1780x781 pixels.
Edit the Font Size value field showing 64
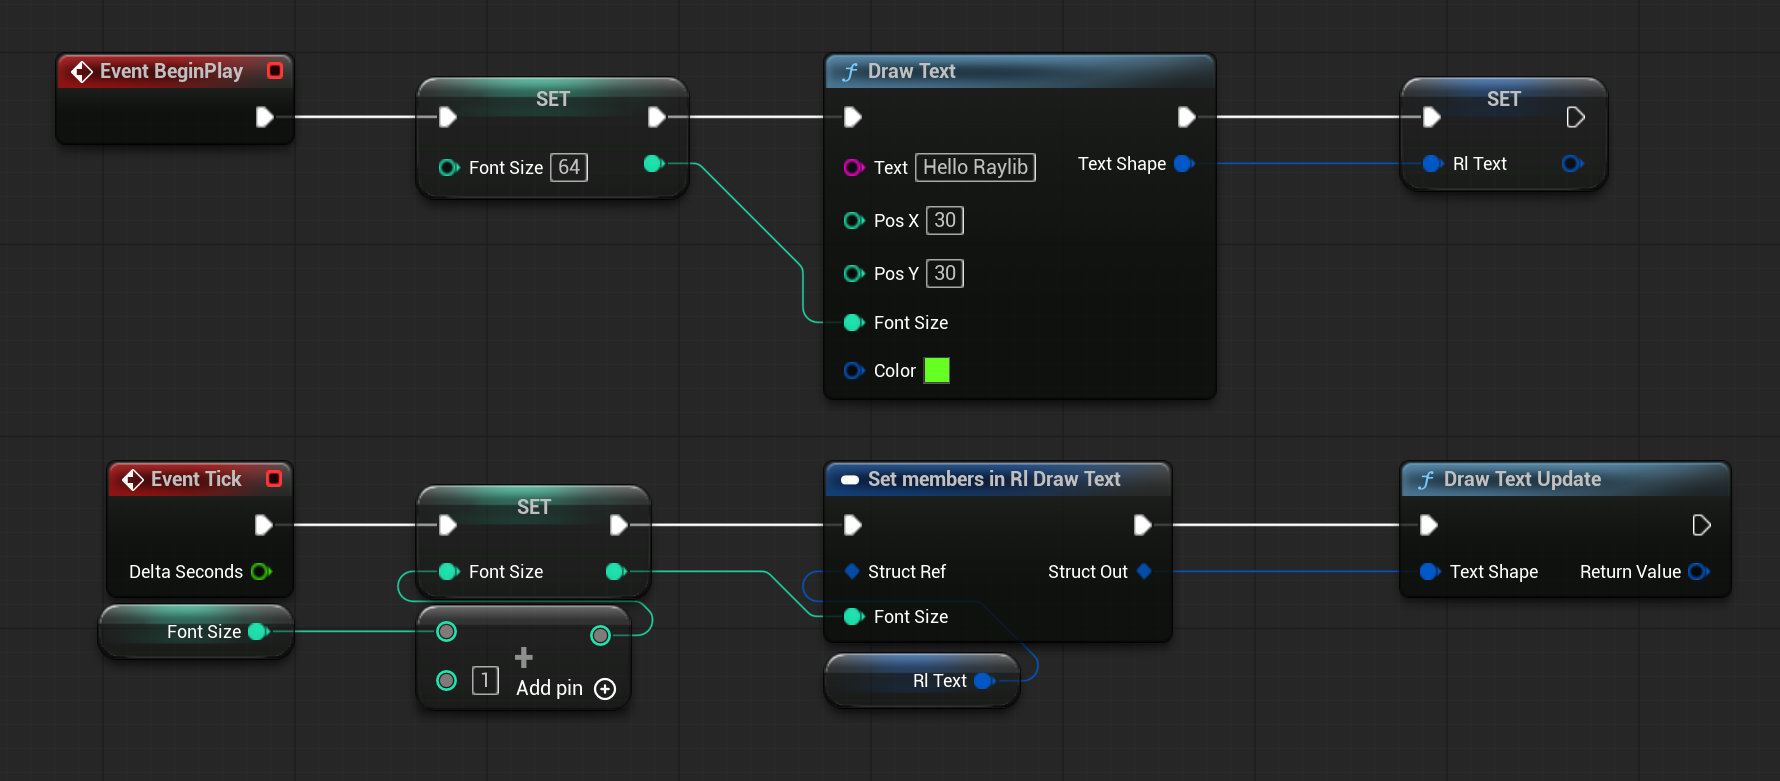(x=569, y=167)
